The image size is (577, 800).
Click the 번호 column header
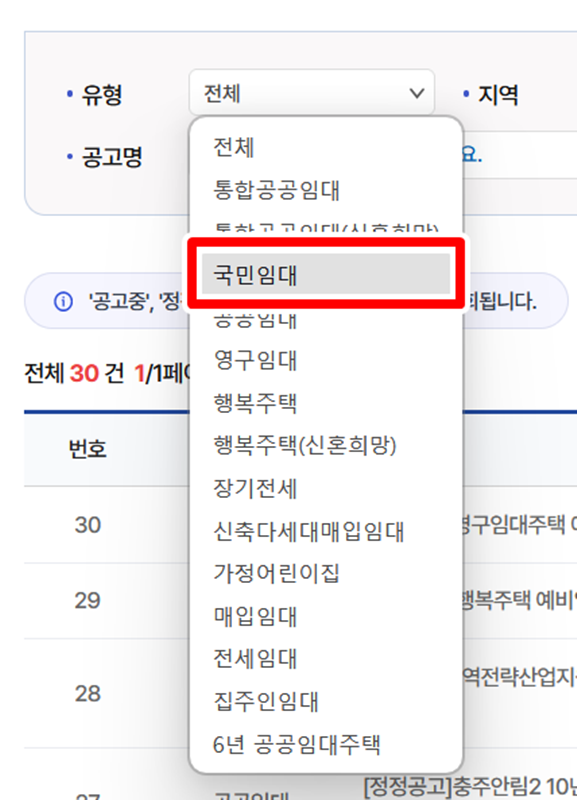(88, 449)
